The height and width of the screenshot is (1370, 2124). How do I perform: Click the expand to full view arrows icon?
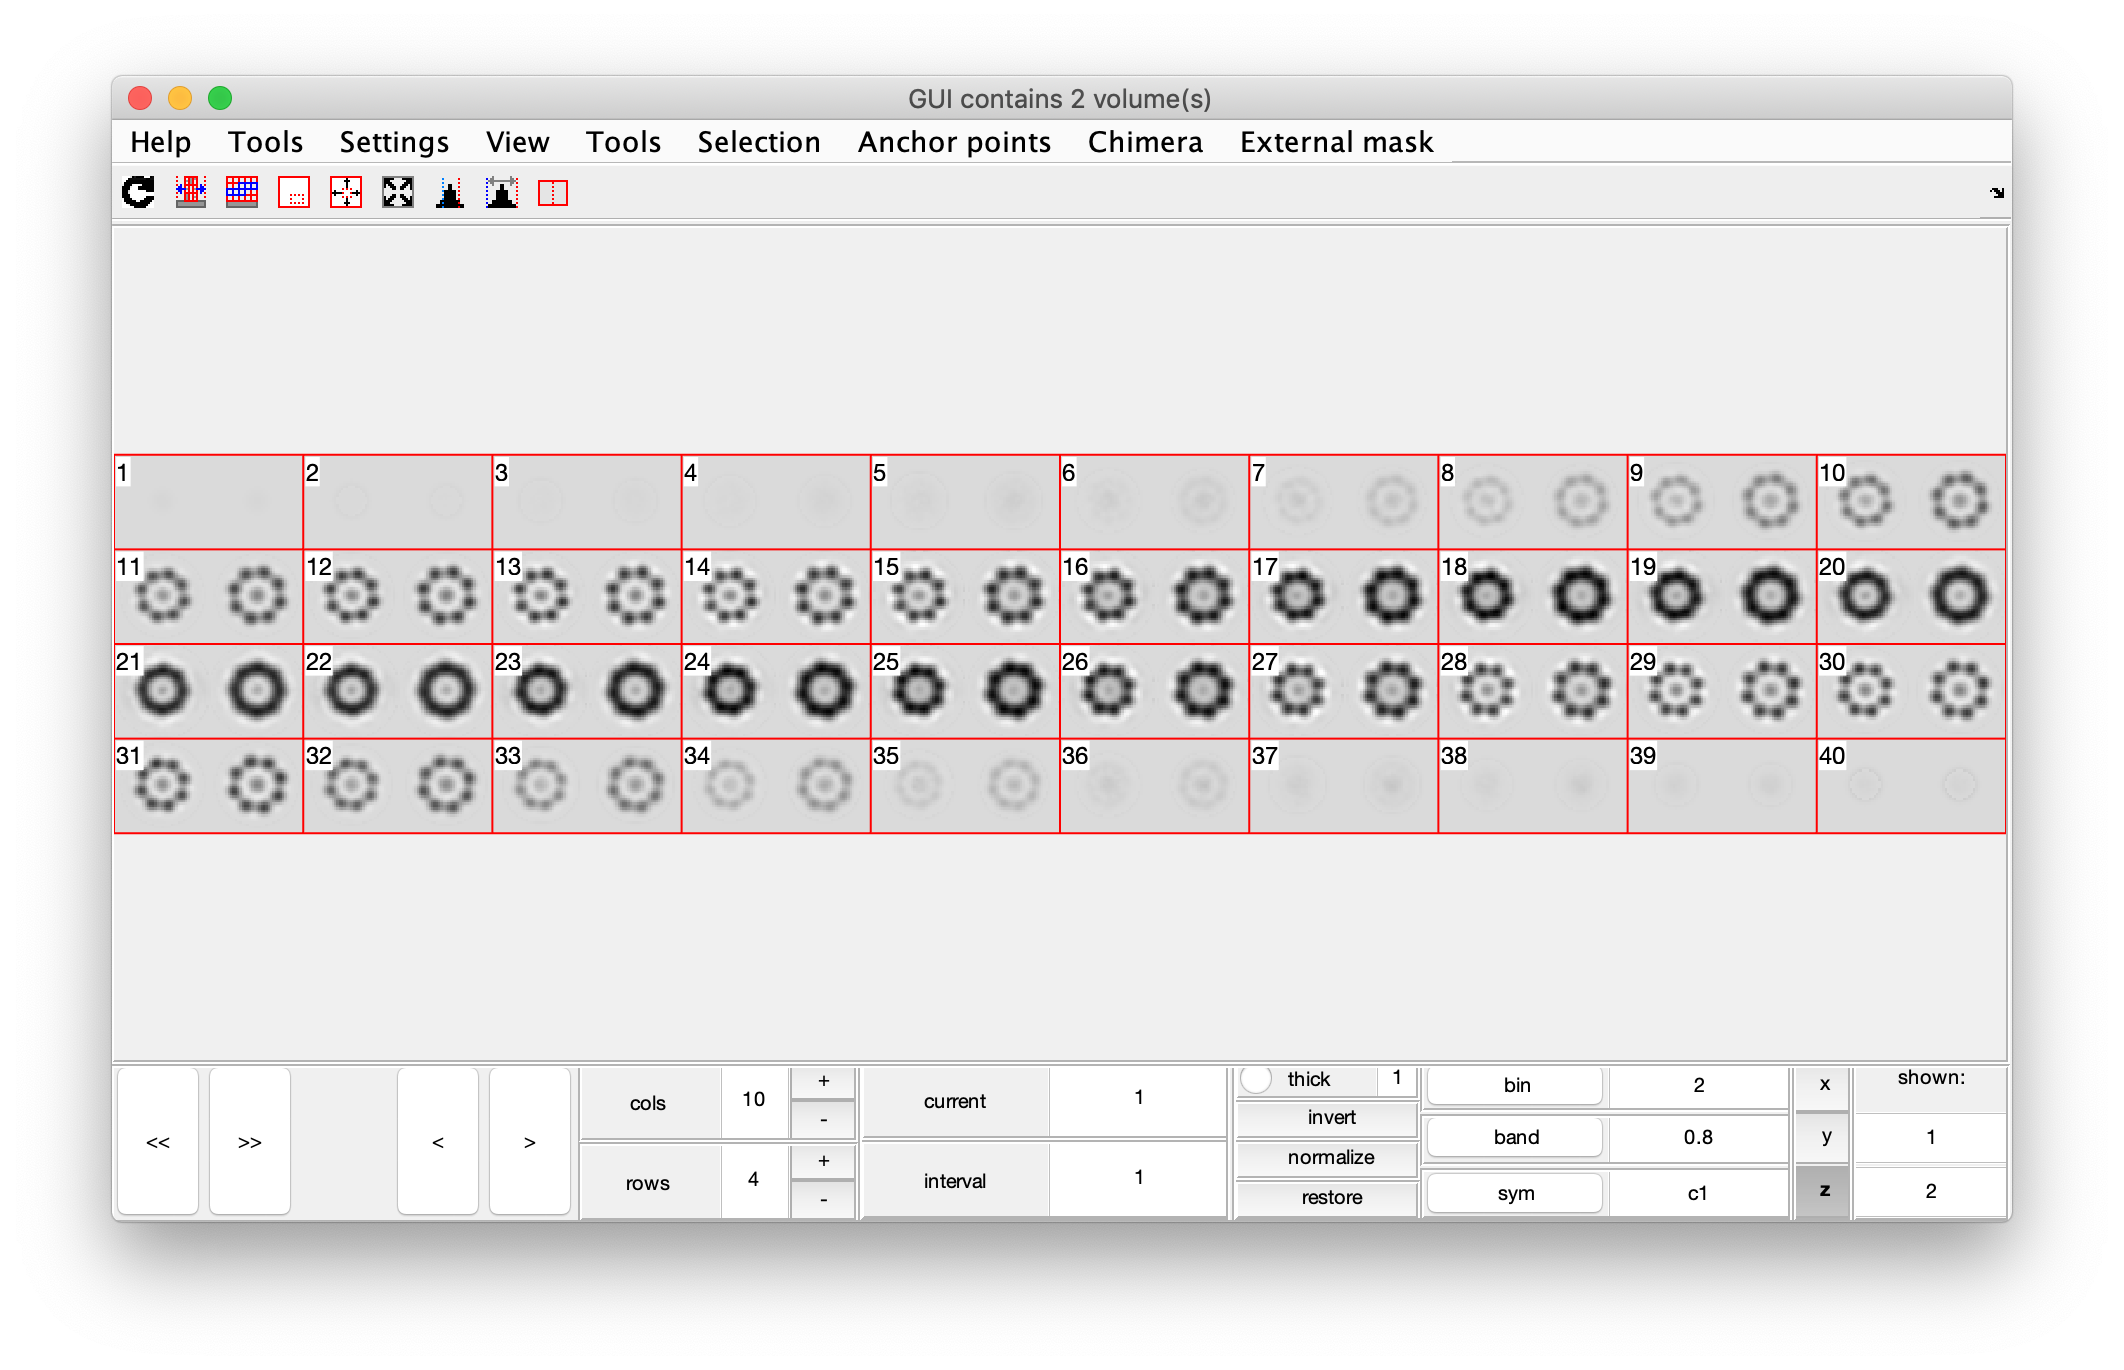(x=398, y=192)
